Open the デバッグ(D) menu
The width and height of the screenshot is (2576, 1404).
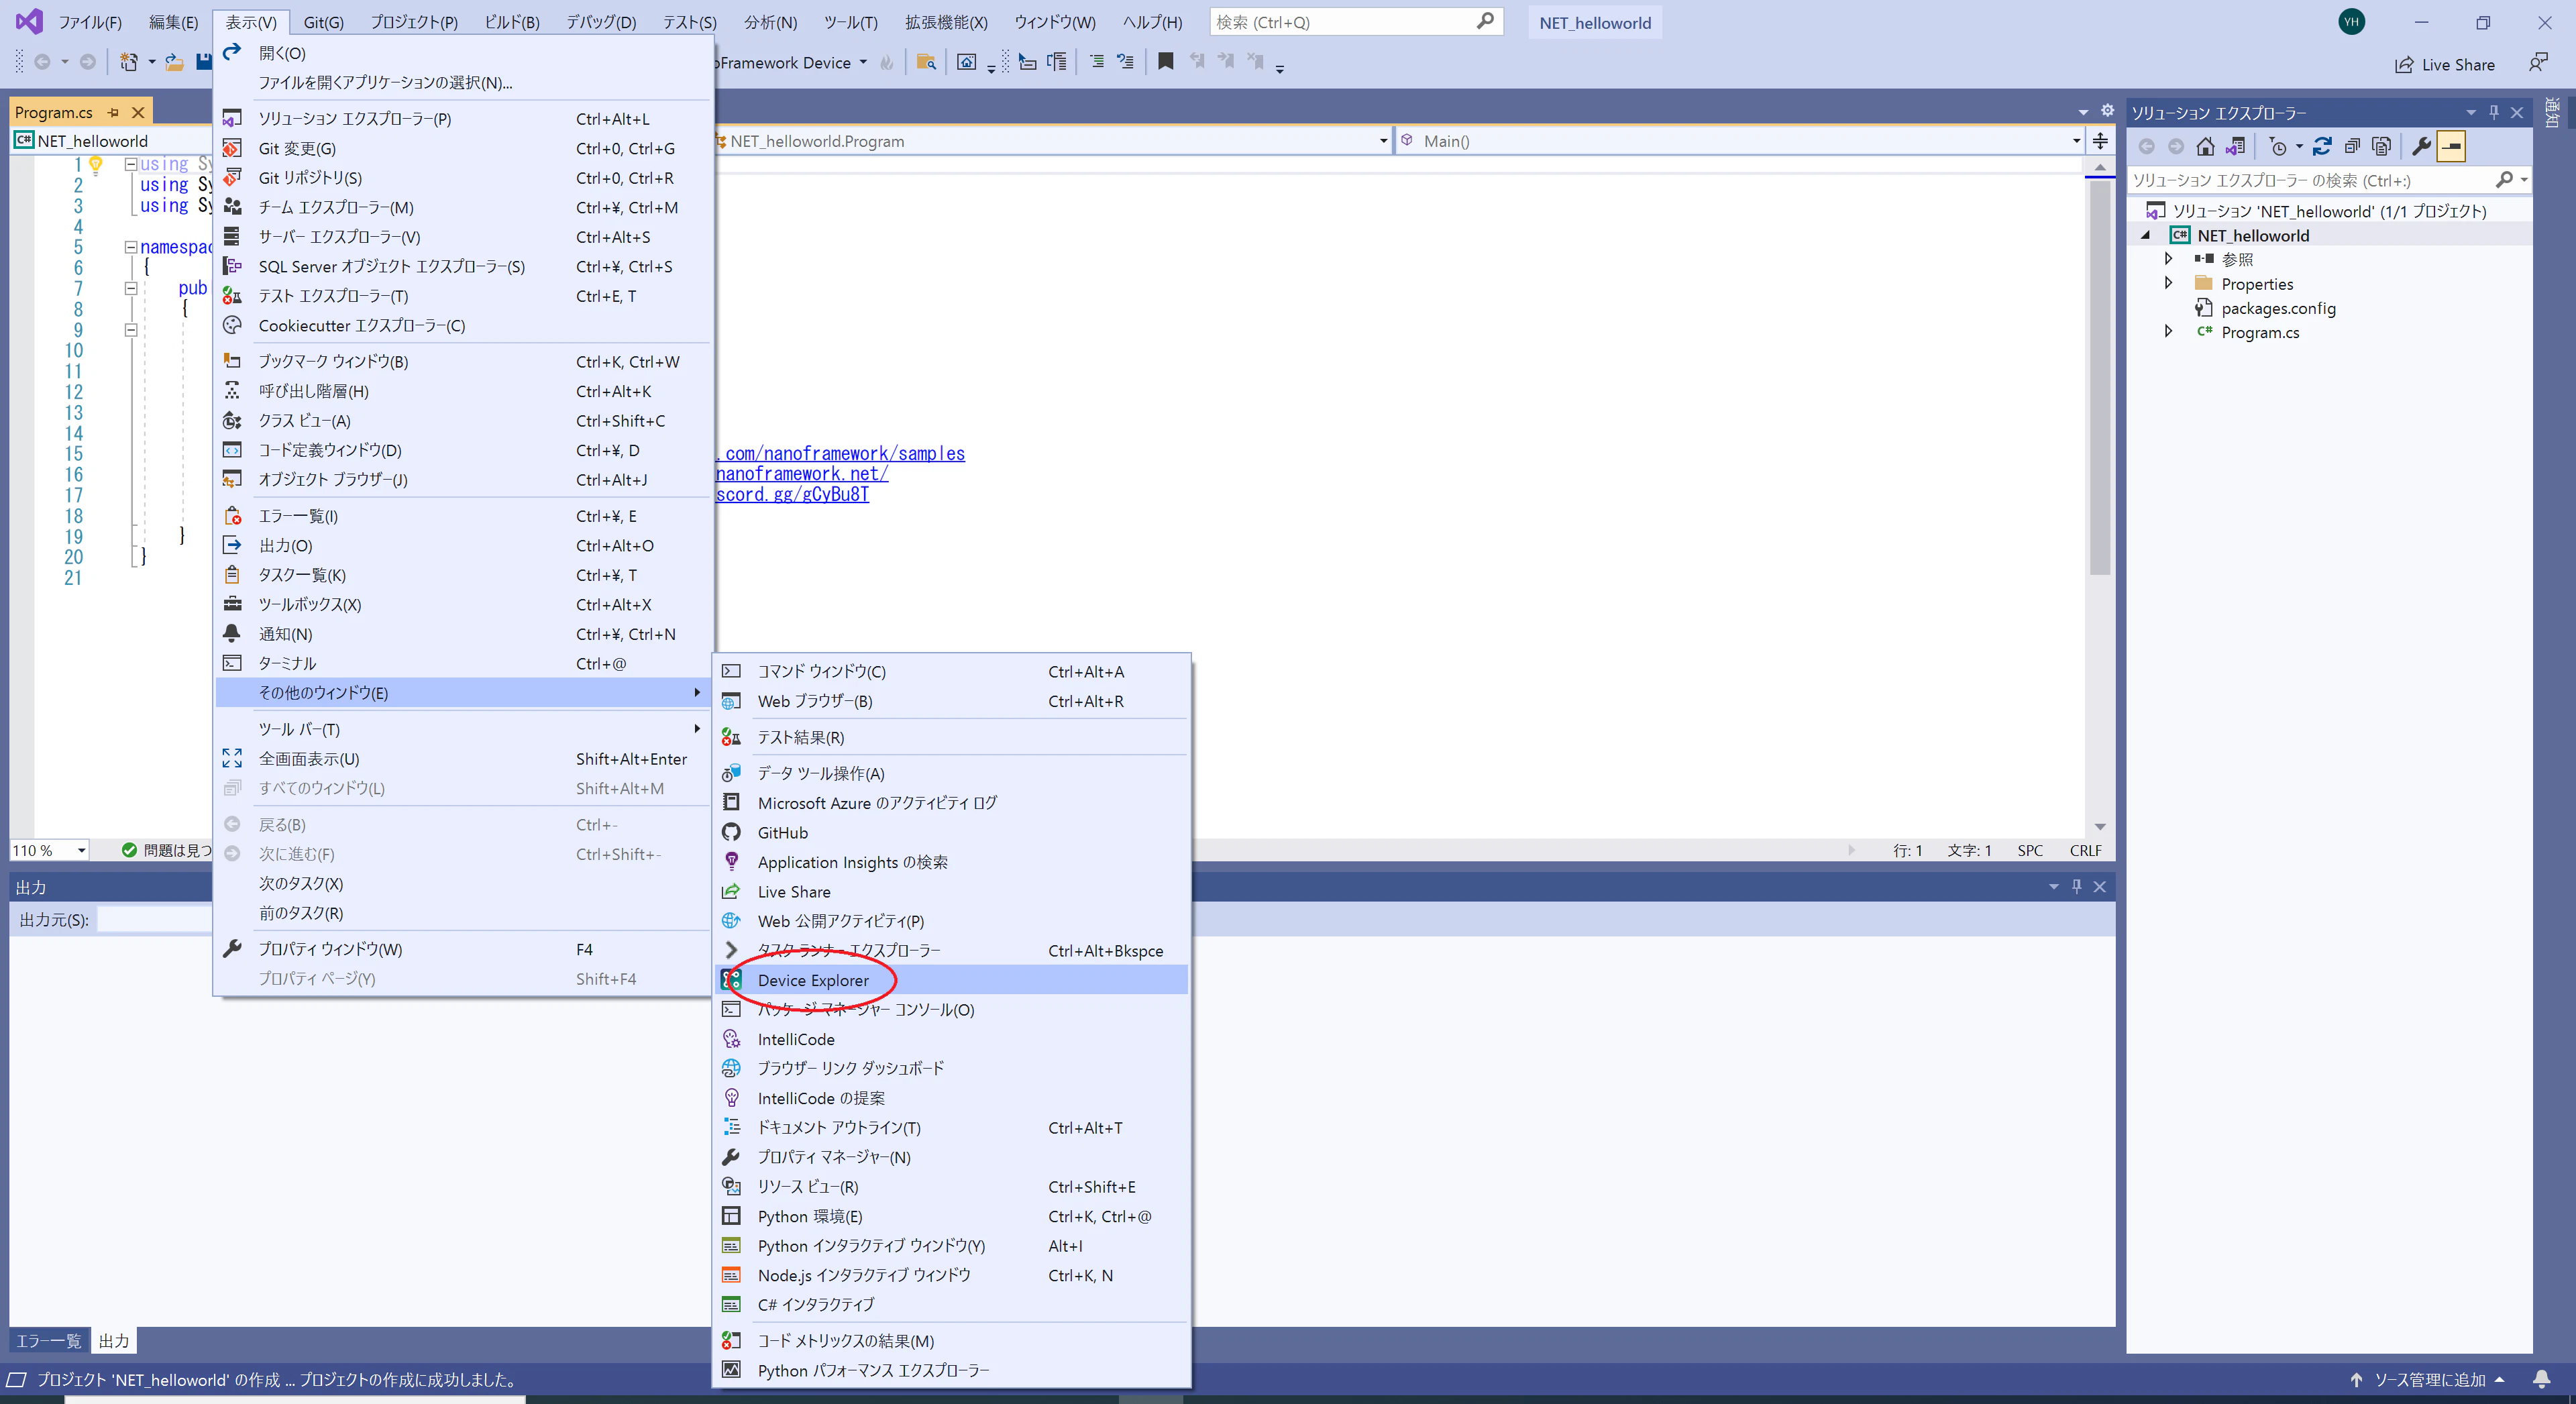pyautogui.click(x=600, y=22)
